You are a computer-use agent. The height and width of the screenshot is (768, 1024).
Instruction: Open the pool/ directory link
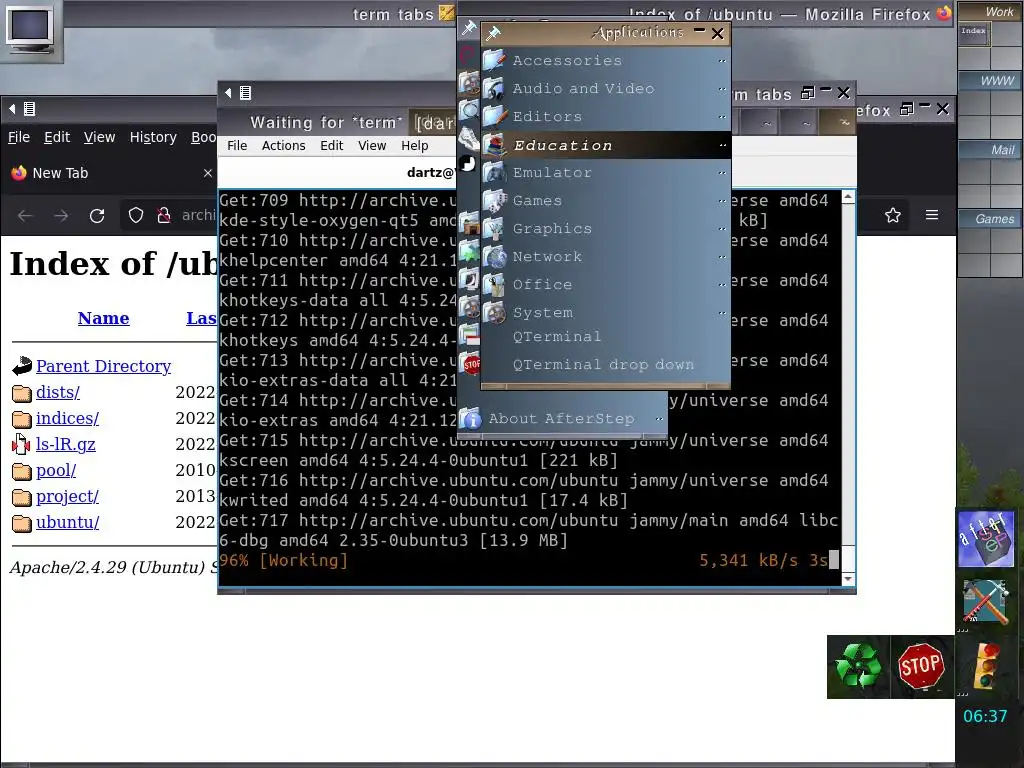56,471
